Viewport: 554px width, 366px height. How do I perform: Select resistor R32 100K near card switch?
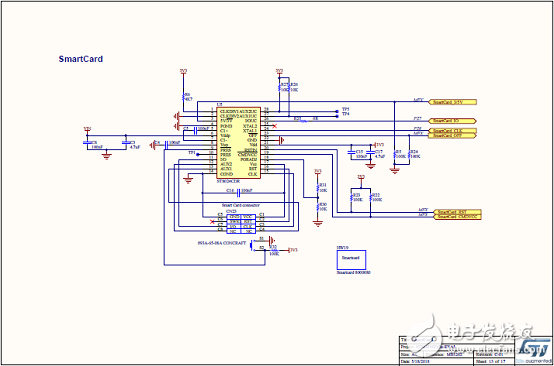(274, 250)
